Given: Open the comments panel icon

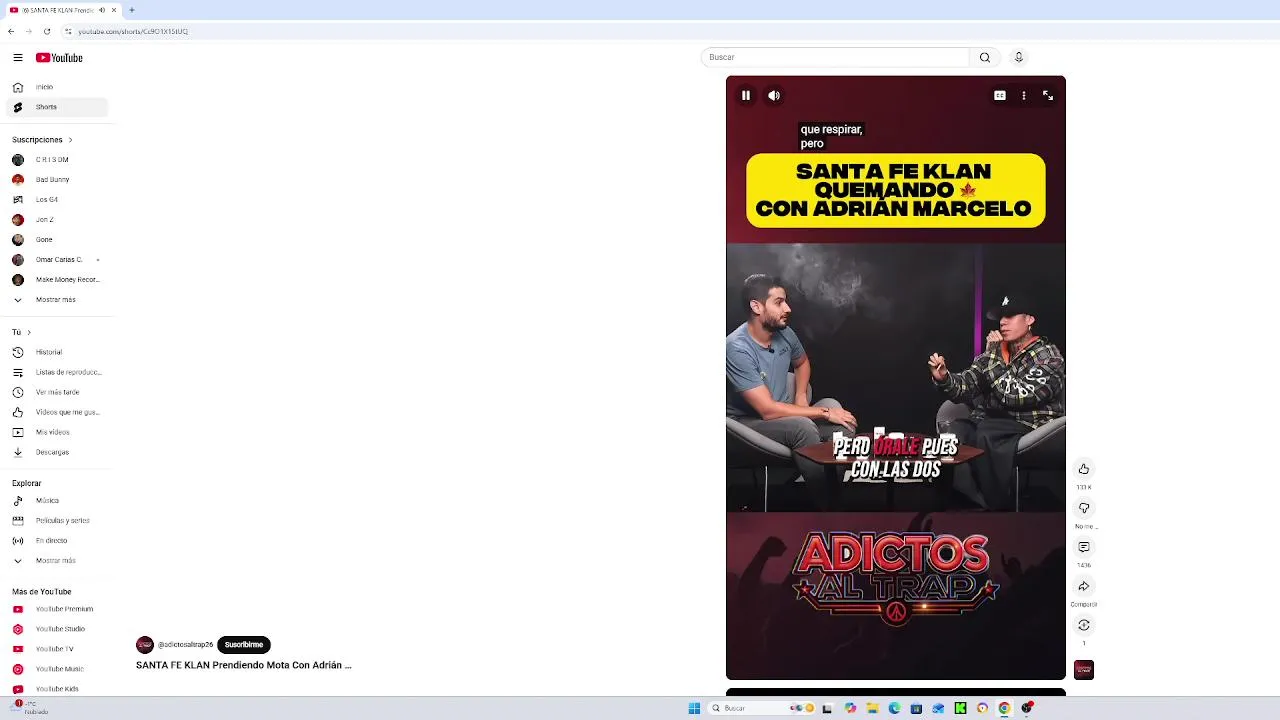Looking at the screenshot, I should click(1084, 547).
